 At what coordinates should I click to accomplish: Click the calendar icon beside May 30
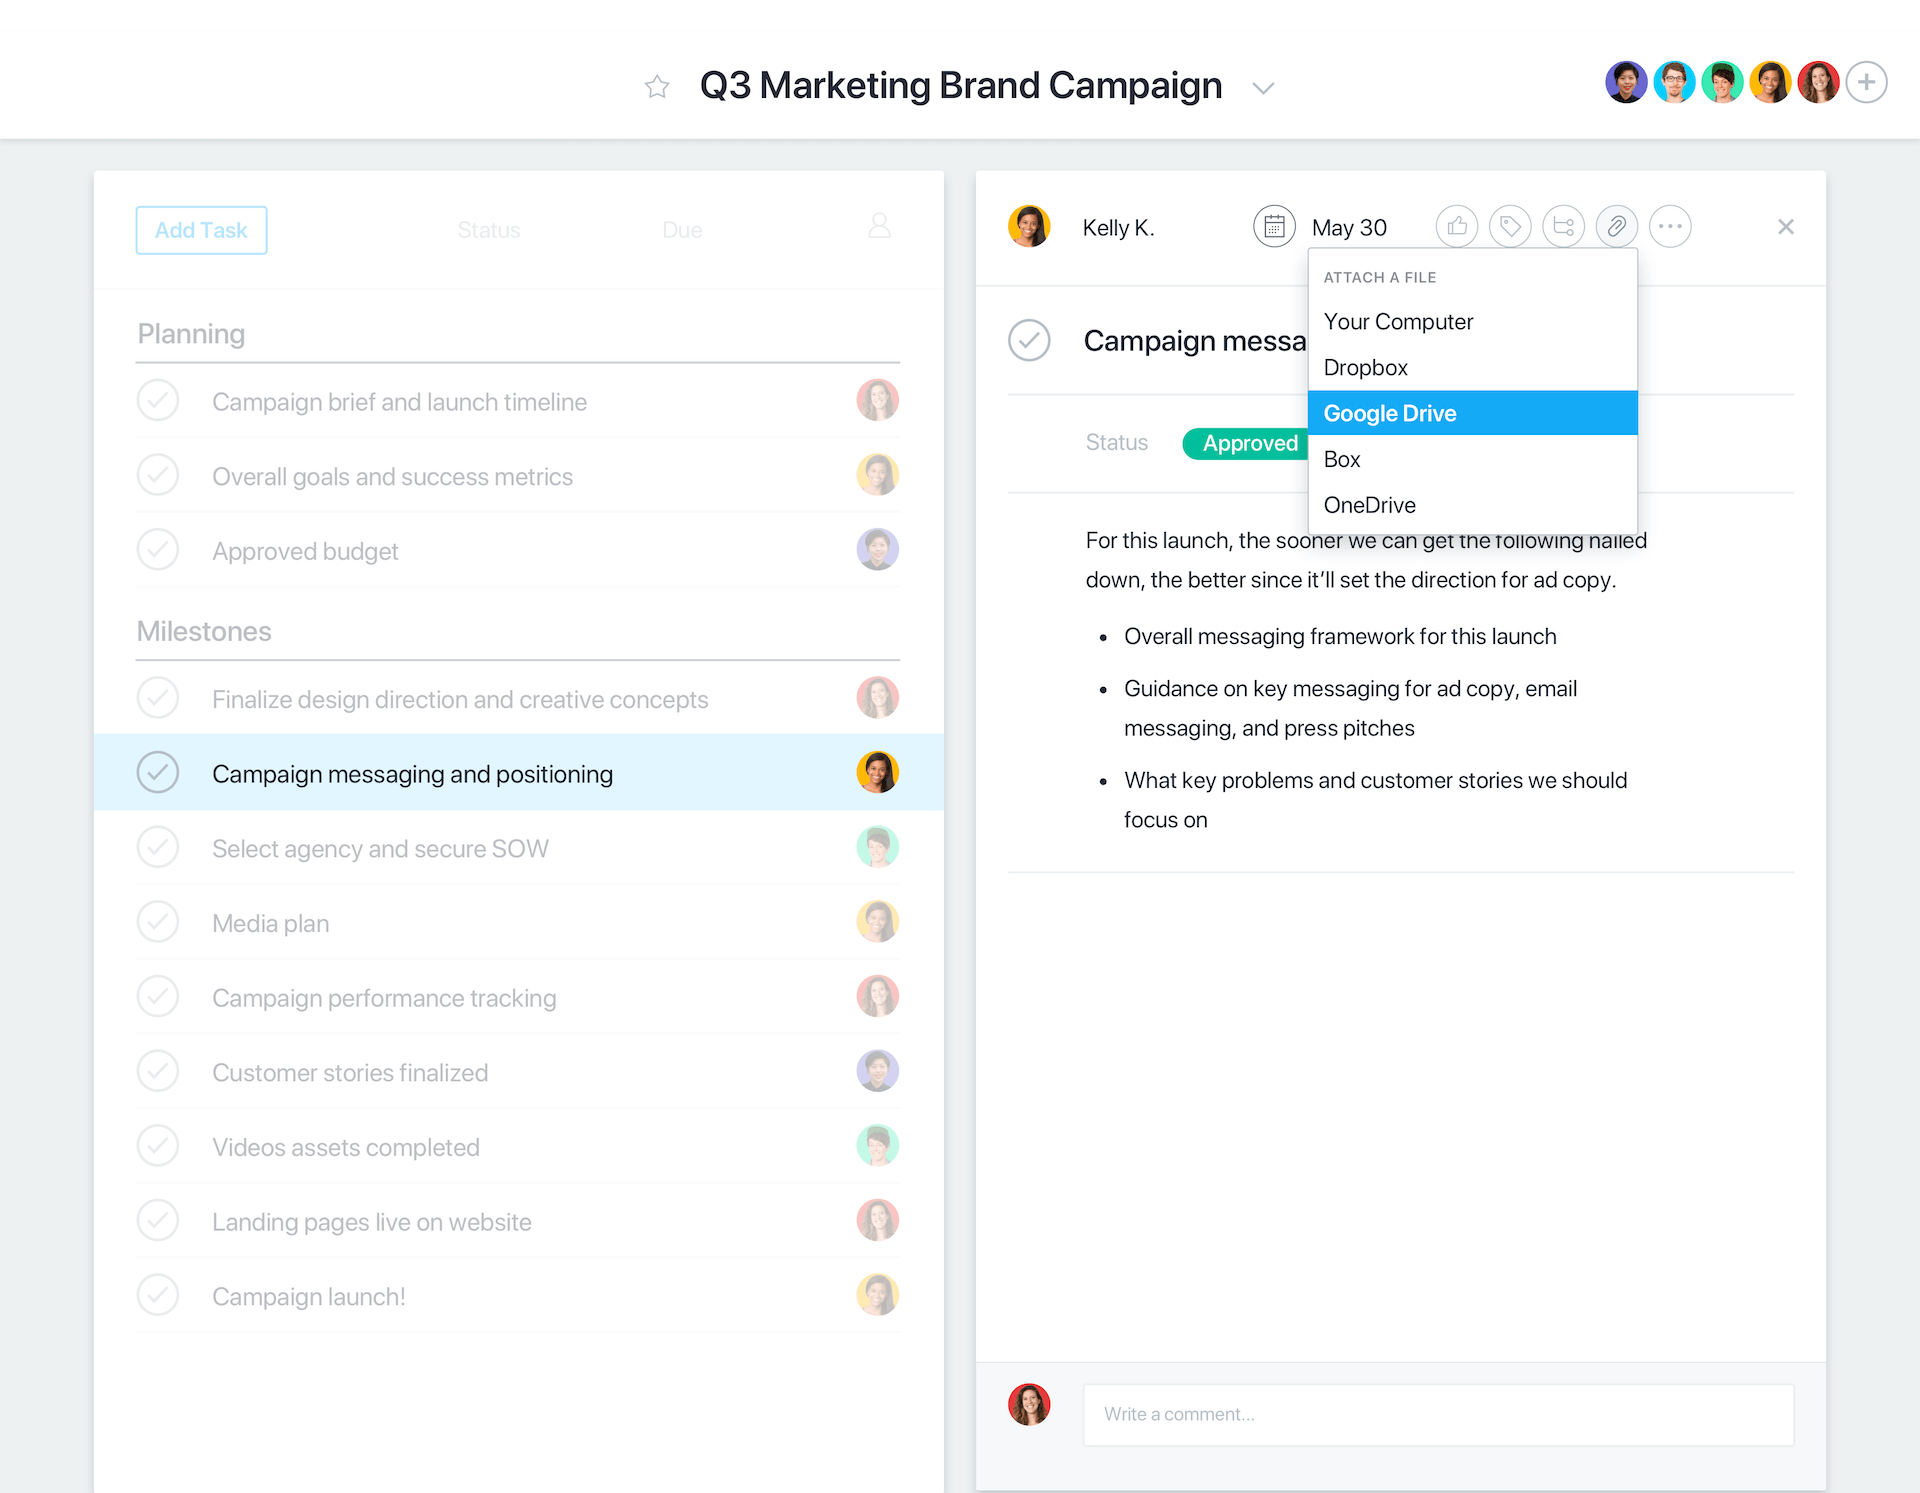coord(1274,226)
